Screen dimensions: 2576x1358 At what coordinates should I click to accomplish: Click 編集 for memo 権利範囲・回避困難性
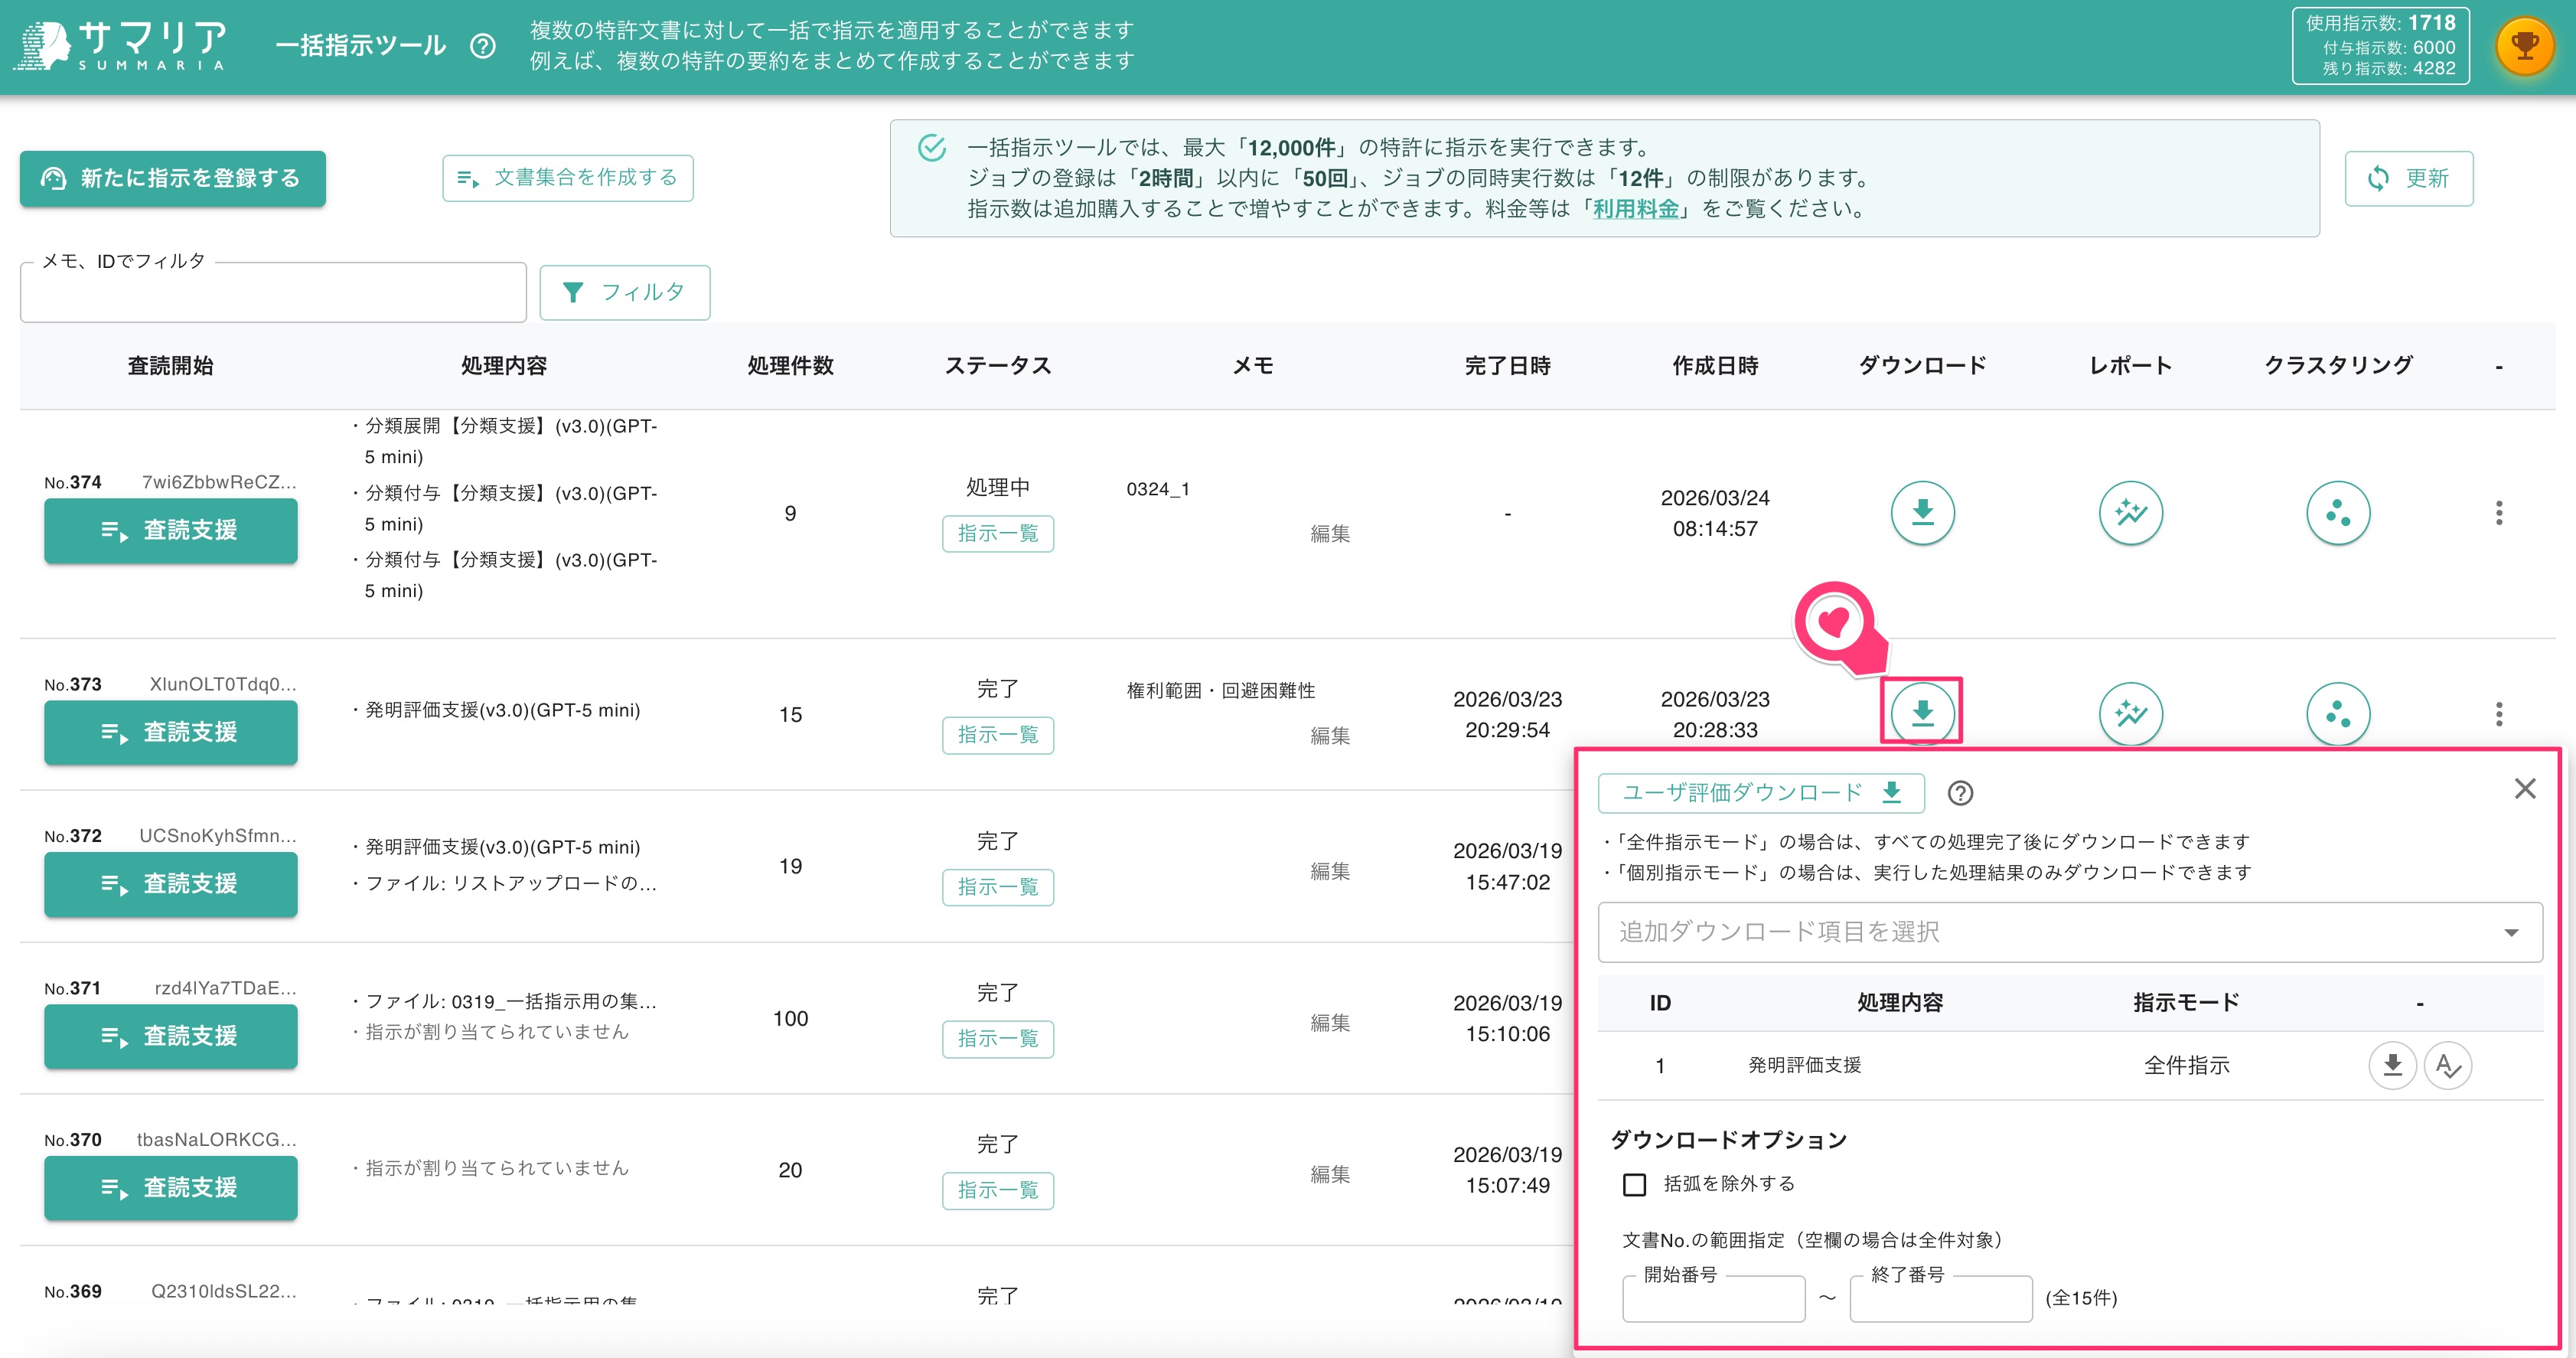(1330, 735)
